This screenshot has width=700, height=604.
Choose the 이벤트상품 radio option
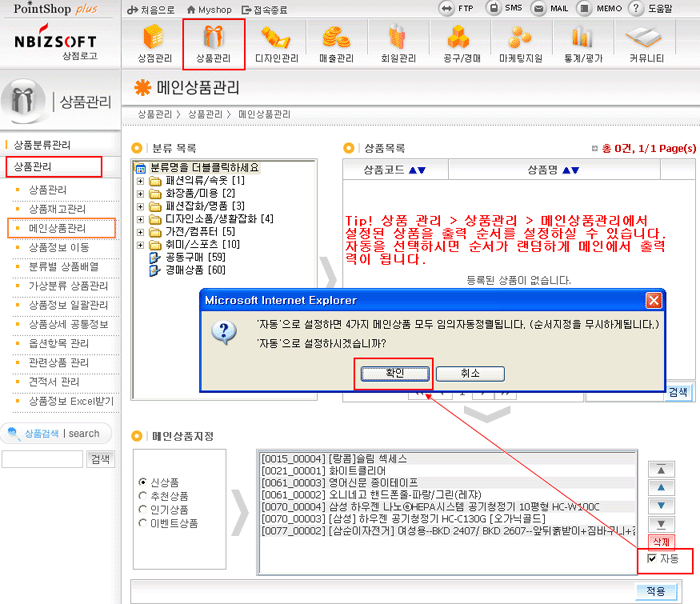coord(144,524)
